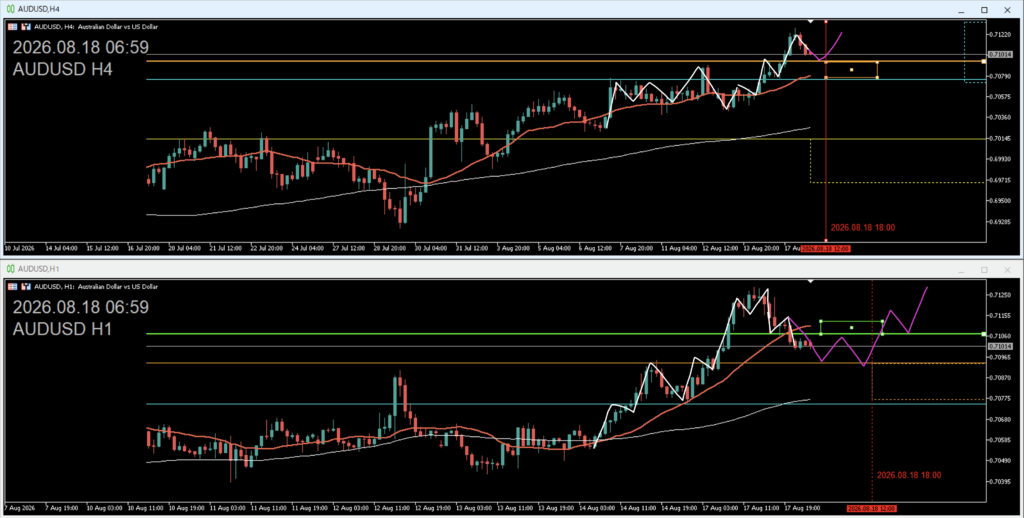The height and width of the screenshot is (518, 1024).
Task: Close the AUDUSD,H4 window
Action: [x=1007, y=10]
